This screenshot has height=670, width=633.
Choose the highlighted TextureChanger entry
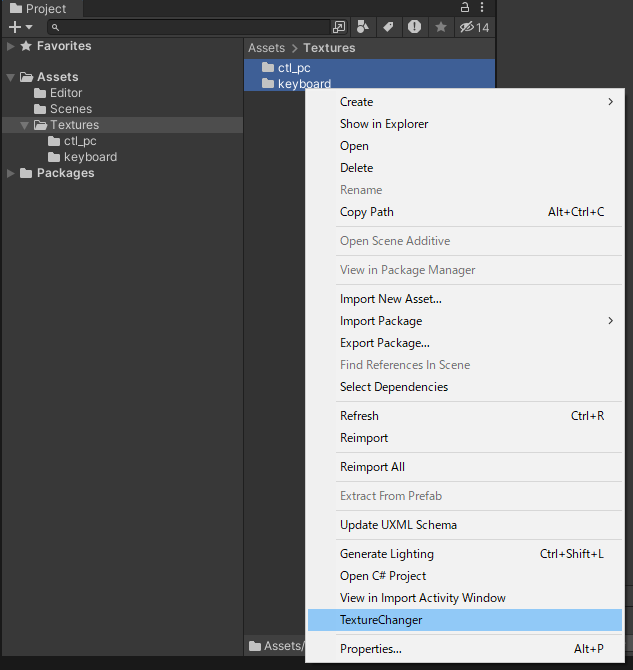coord(465,620)
